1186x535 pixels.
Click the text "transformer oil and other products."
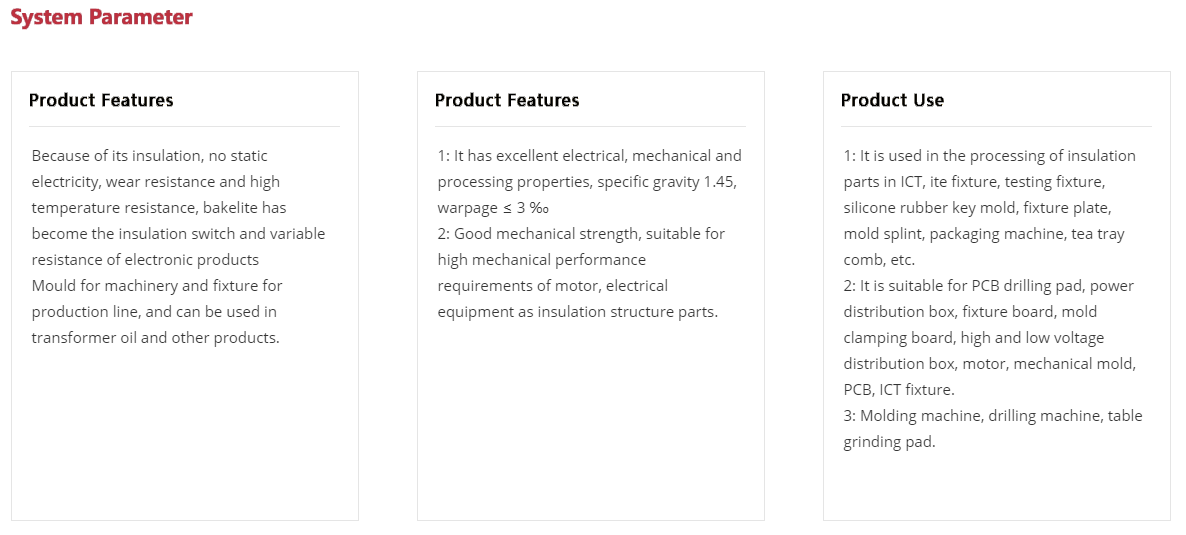(156, 338)
